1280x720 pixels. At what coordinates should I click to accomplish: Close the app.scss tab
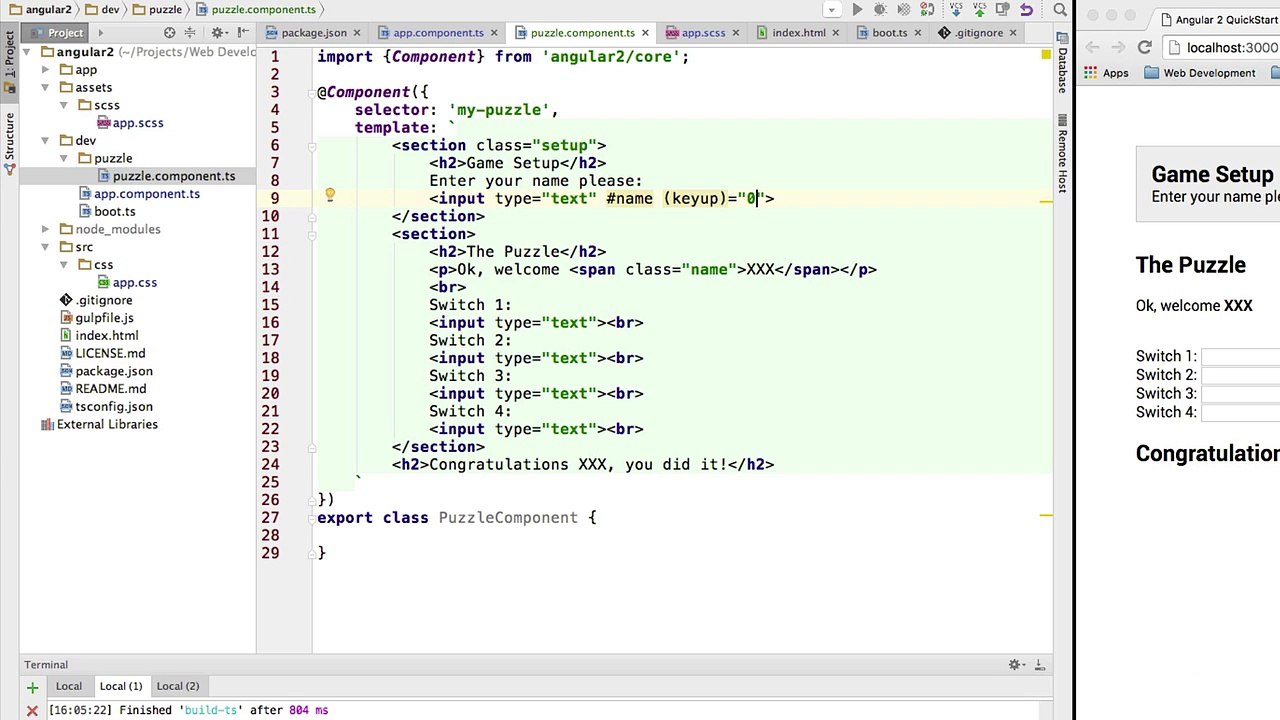coord(737,33)
